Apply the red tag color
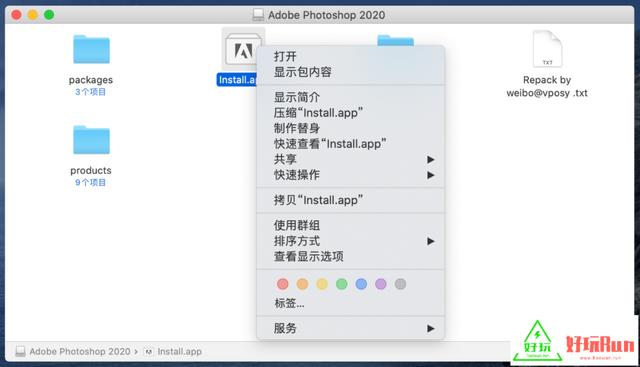The image size is (640, 367). pos(282,284)
